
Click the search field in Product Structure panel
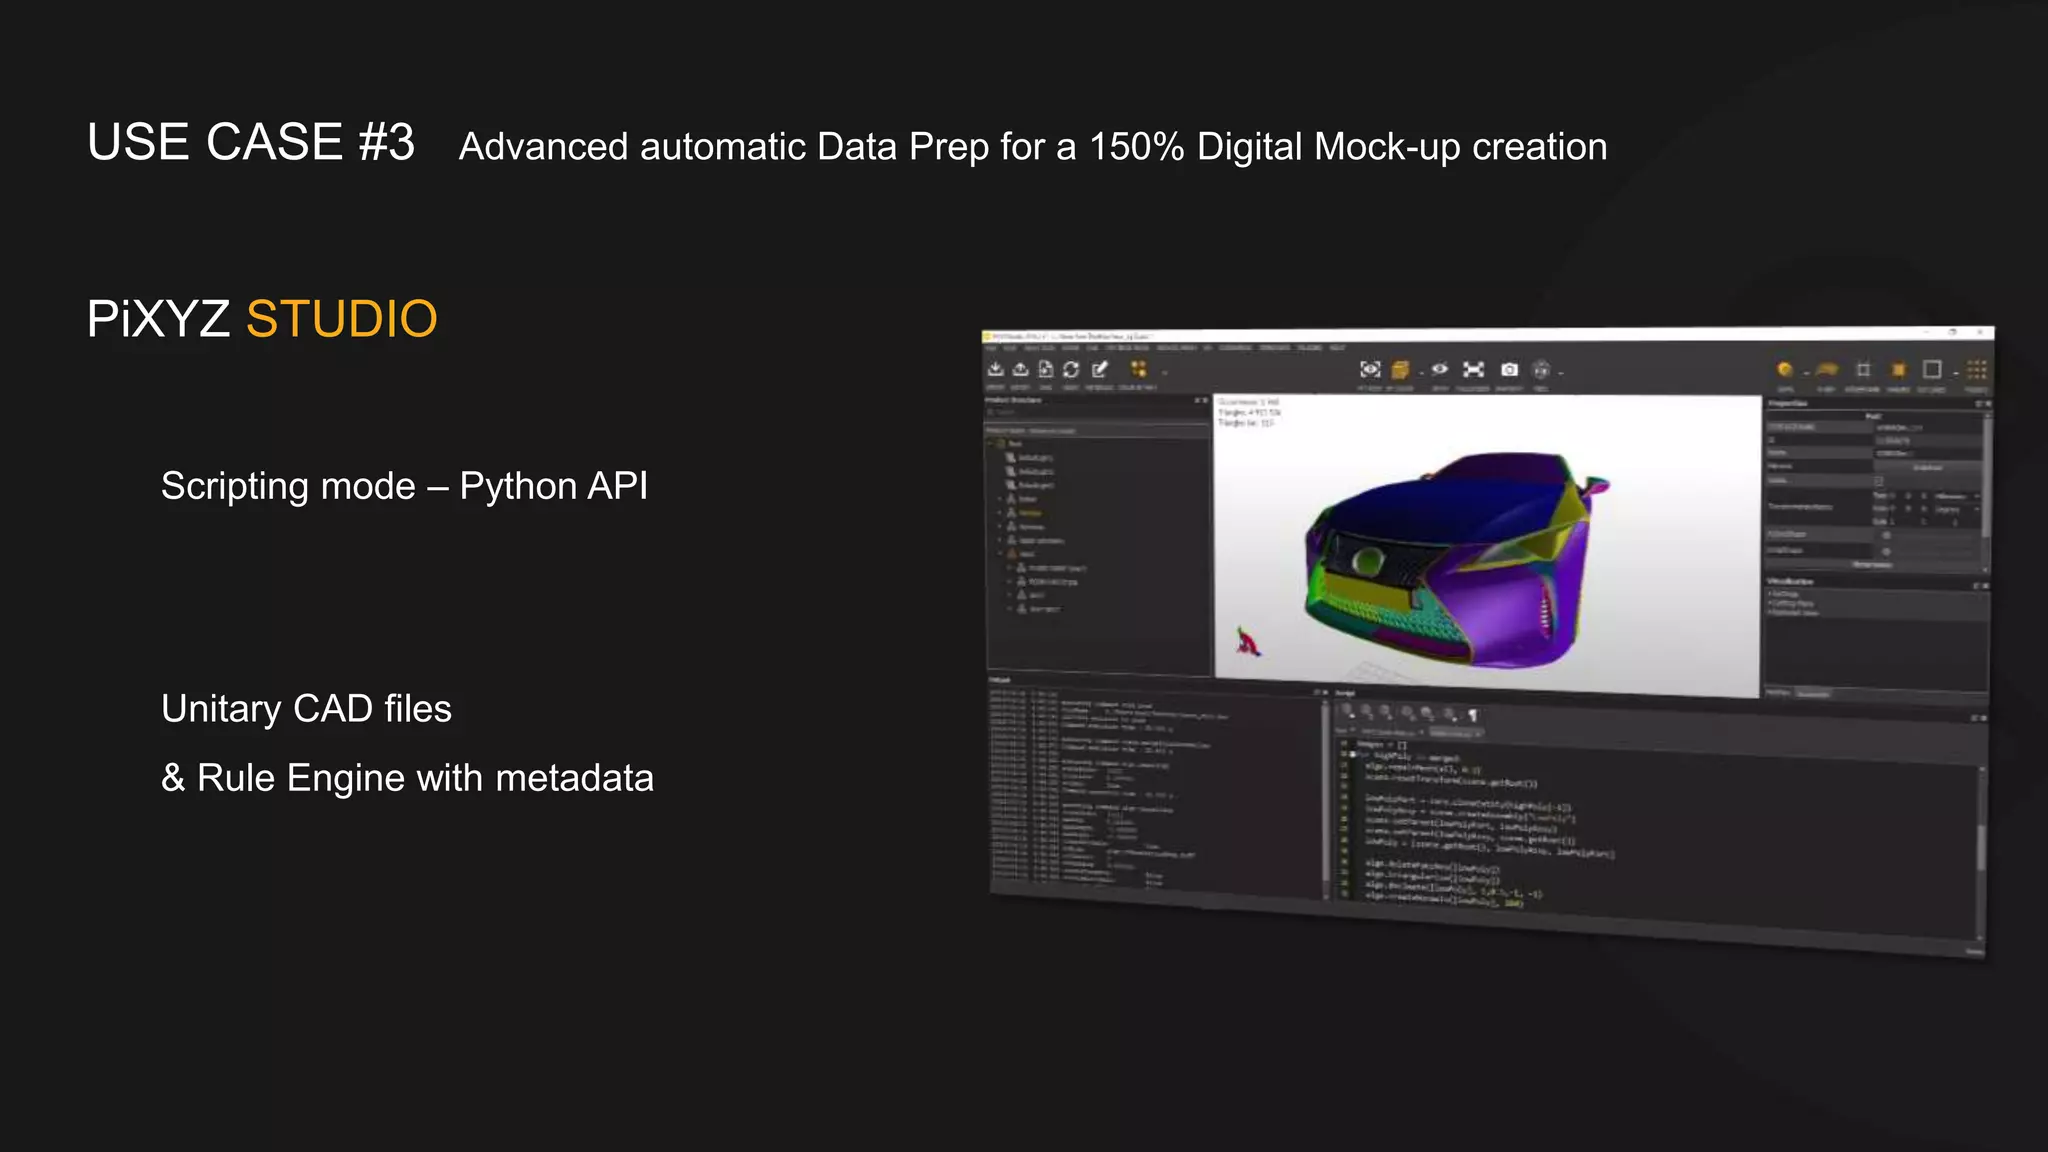coord(1095,412)
